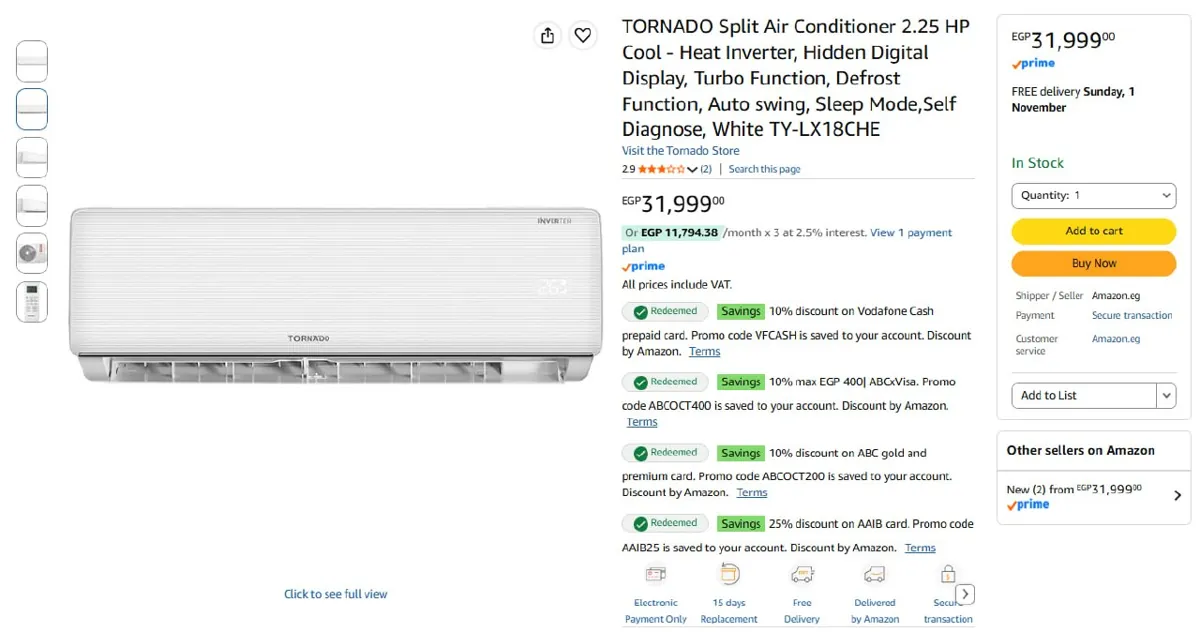Open Terms link for AAIB25 promo

[920, 548]
